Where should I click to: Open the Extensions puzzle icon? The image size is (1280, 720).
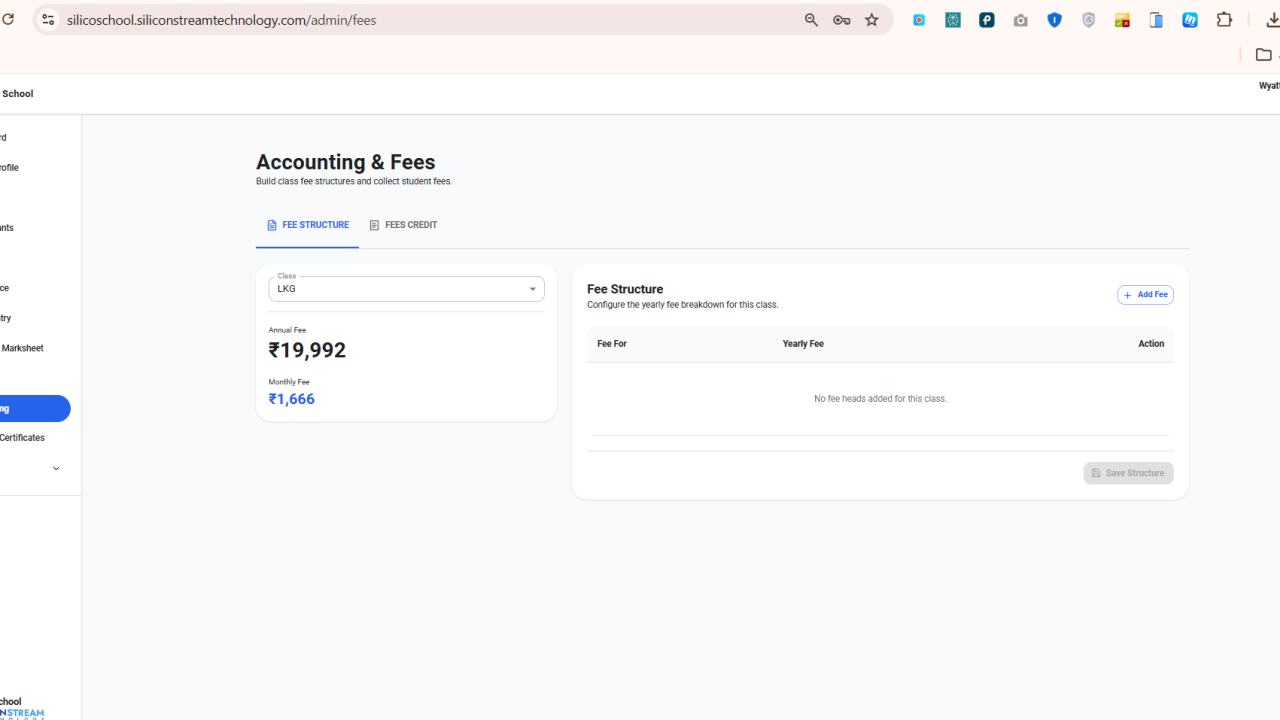coord(1224,20)
